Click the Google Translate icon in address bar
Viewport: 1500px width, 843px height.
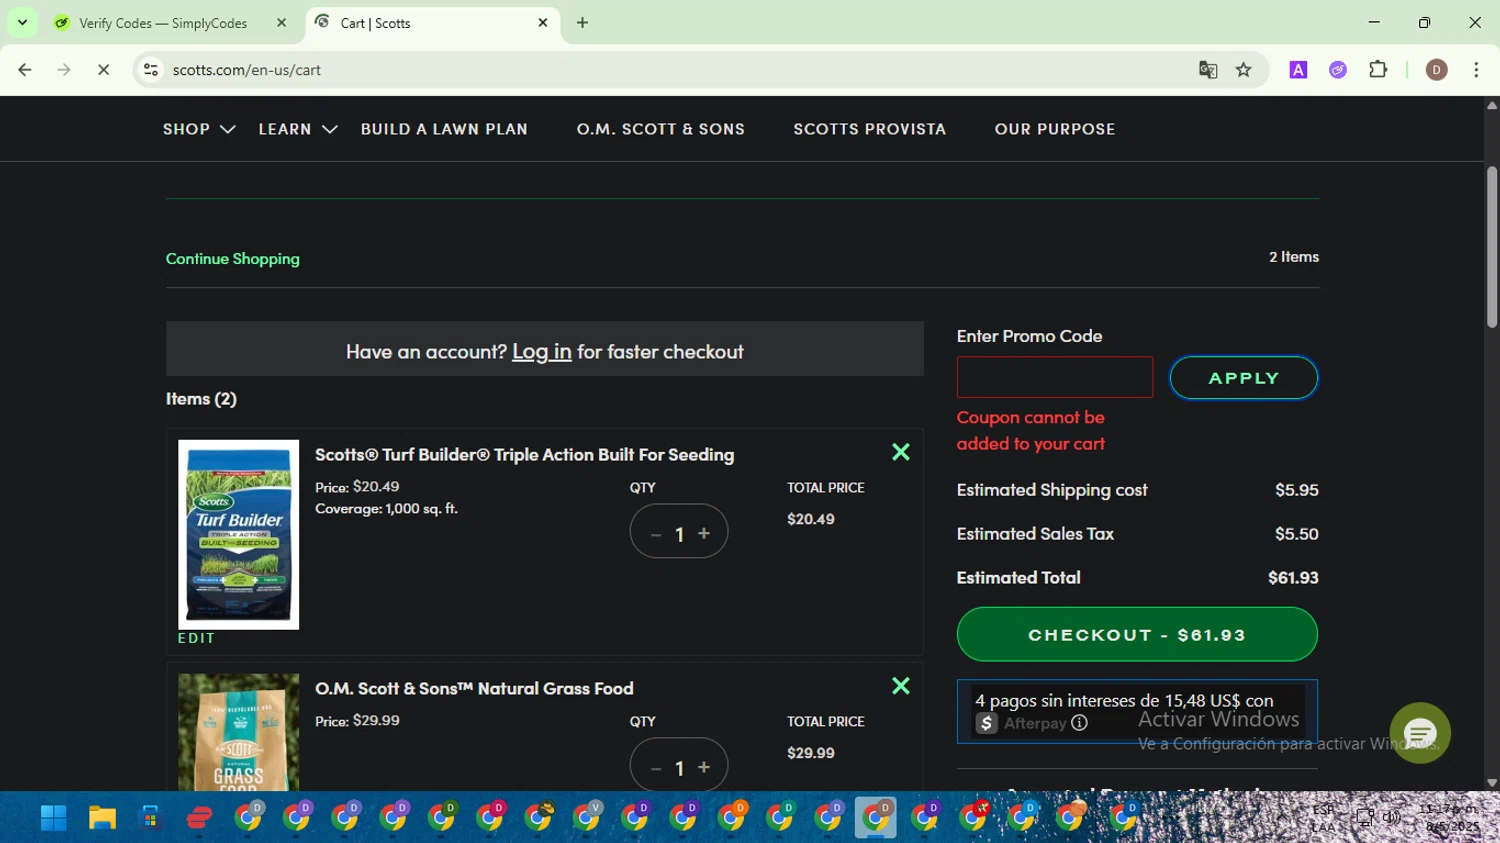[x=1208, y=70]
